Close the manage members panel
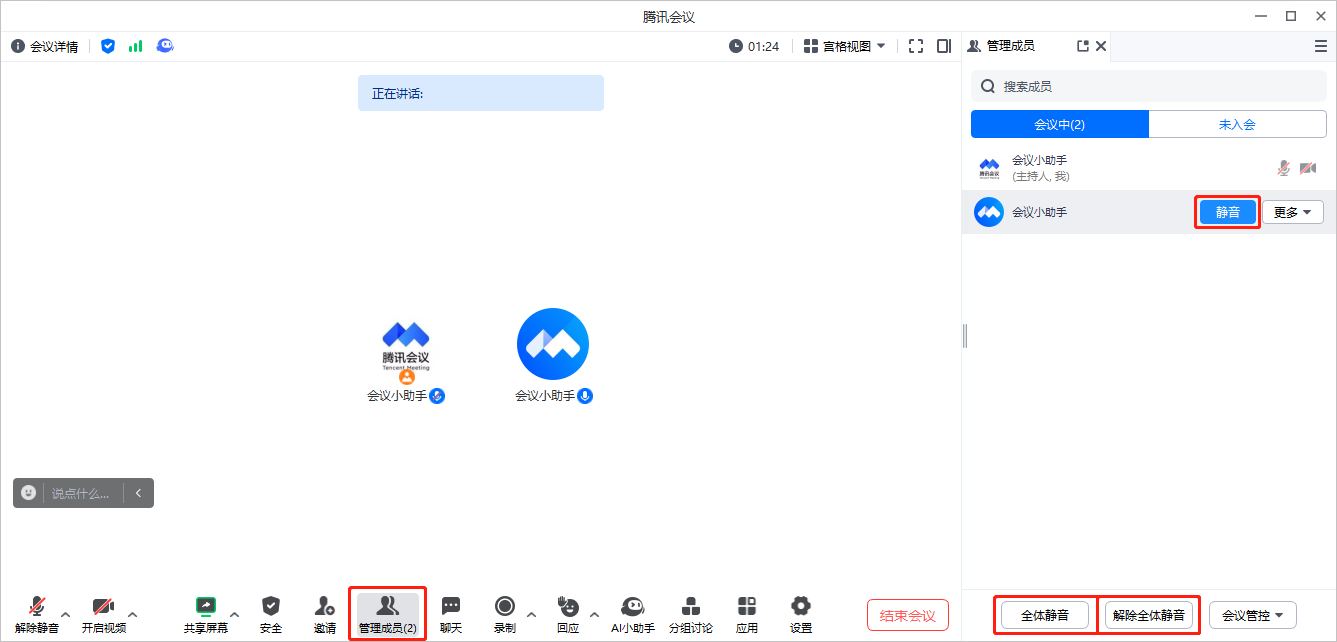The width and height of the screenshot is (1337, 642). [1101, 46]
